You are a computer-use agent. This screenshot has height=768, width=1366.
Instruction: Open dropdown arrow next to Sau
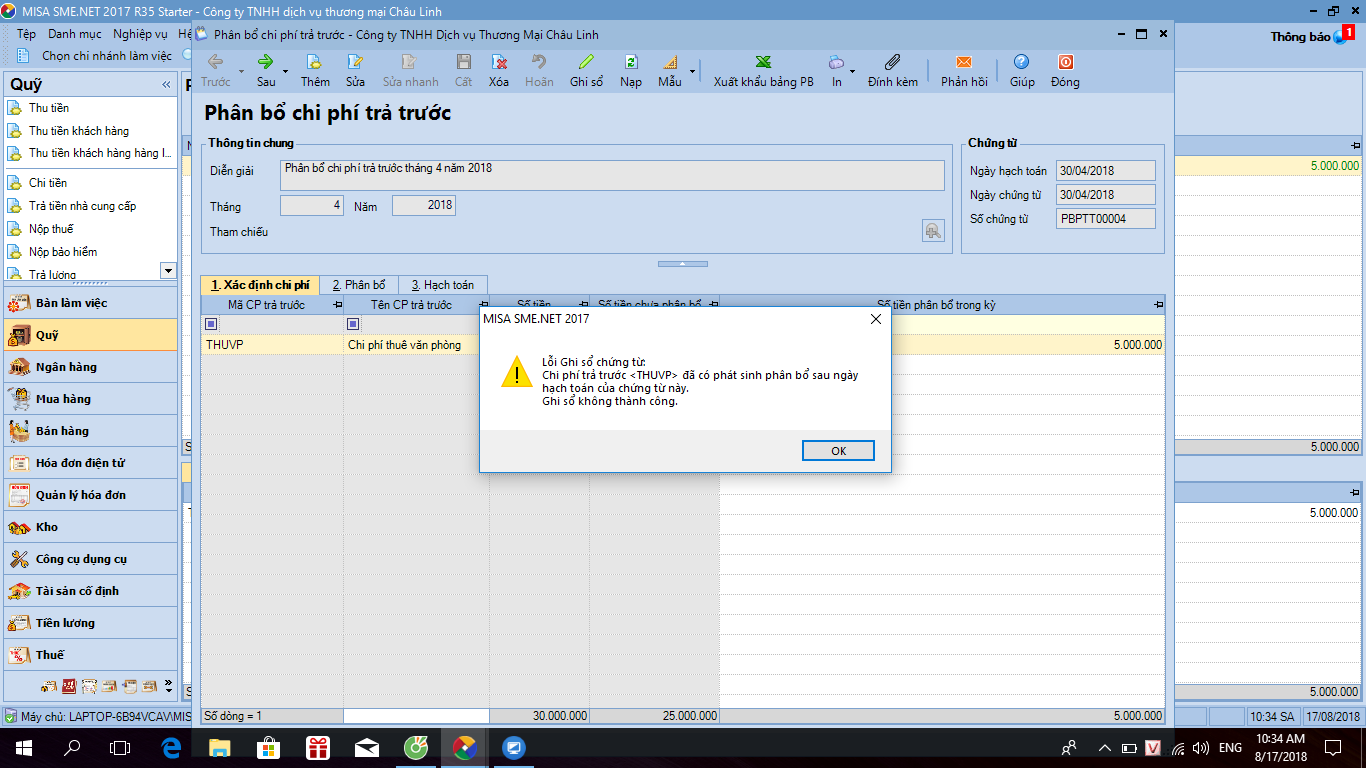click(285, 71)
